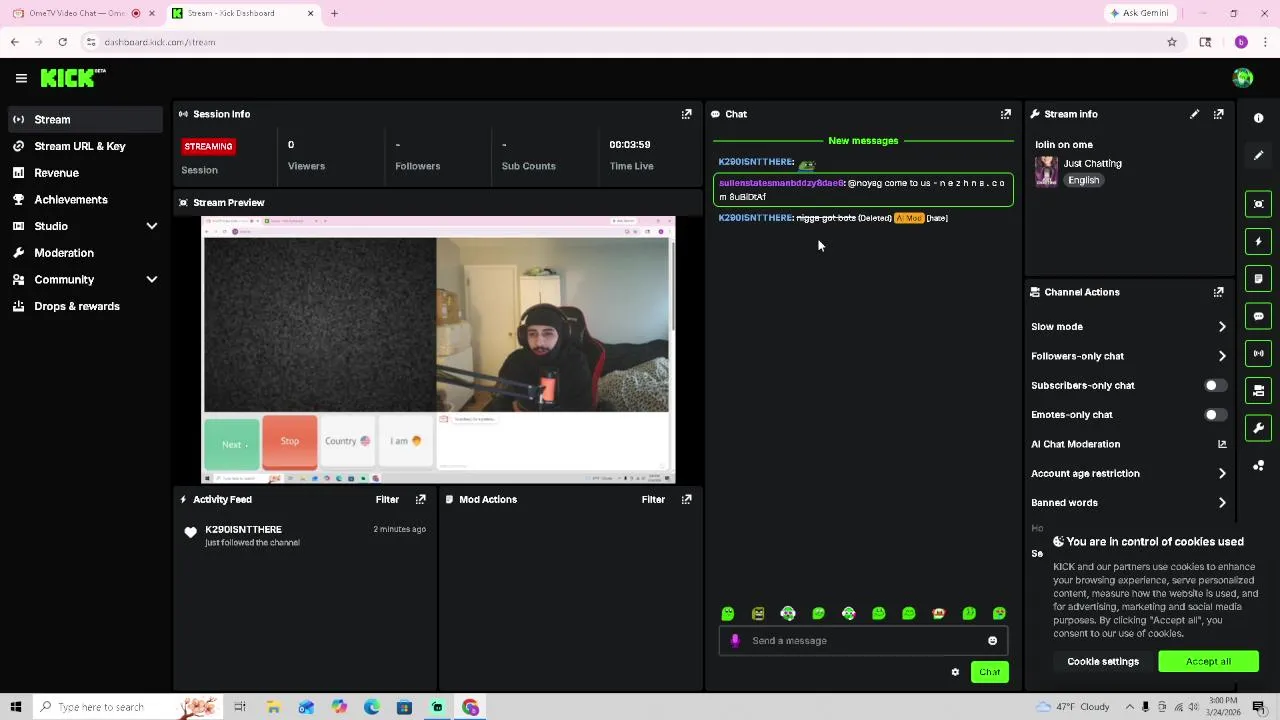Image resolution: width=1280 pixels, height=720 pixels.
Task: Pop out the Stream info panel
Action: click(1218, 114)
